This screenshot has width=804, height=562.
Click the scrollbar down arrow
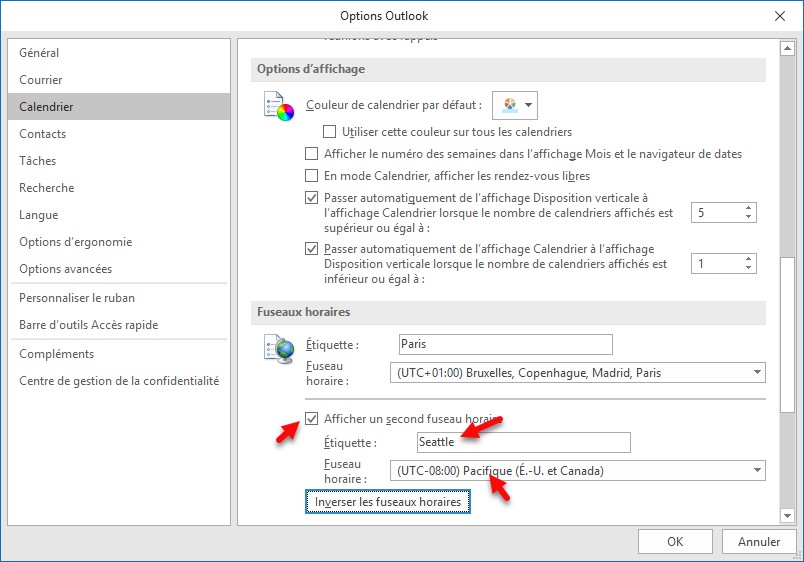point(787,516)
